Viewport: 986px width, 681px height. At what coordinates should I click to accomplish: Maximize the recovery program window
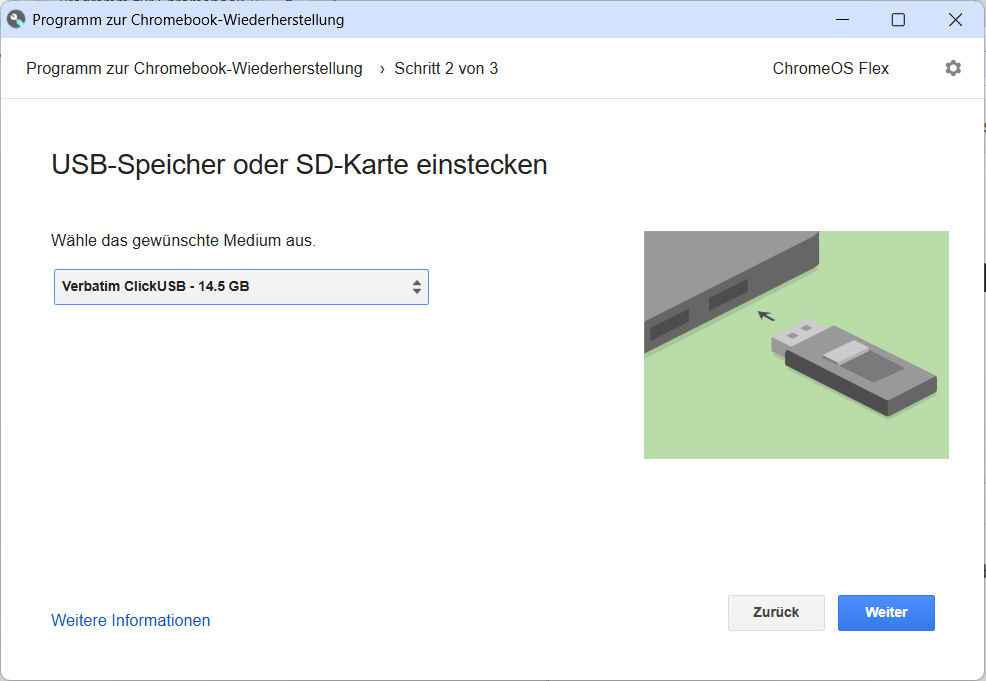point(898,19)
